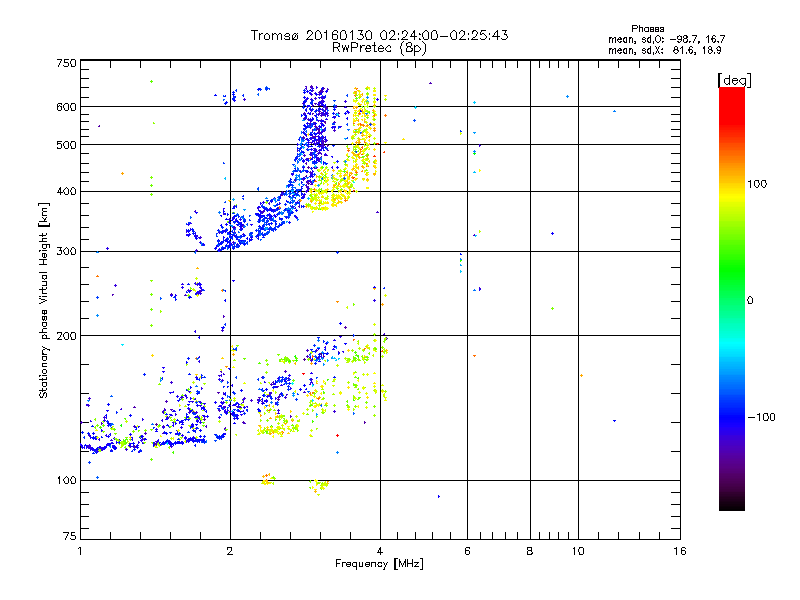Click the black bottom of the colorbar
The height and width of the screenshot is (600, 800).
click(x=732, y=503)
